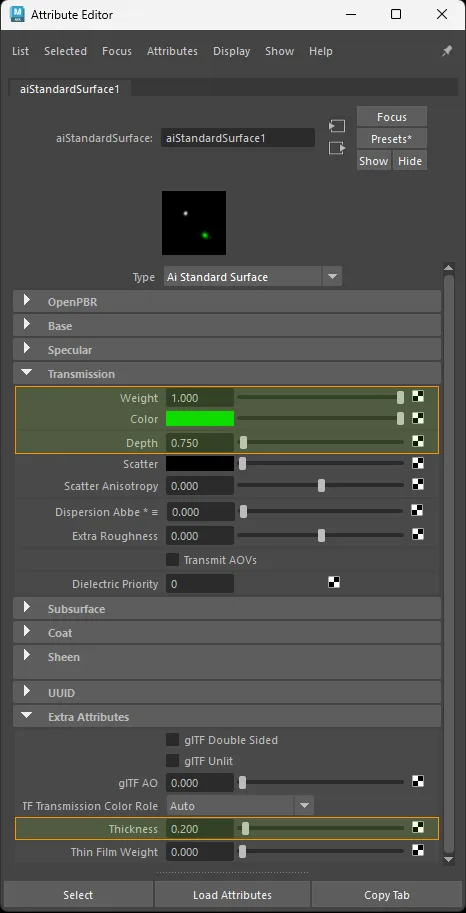Expand the OpenPBR section
The width and height of the screenshot is (466, 913).
tap(27, 300)
